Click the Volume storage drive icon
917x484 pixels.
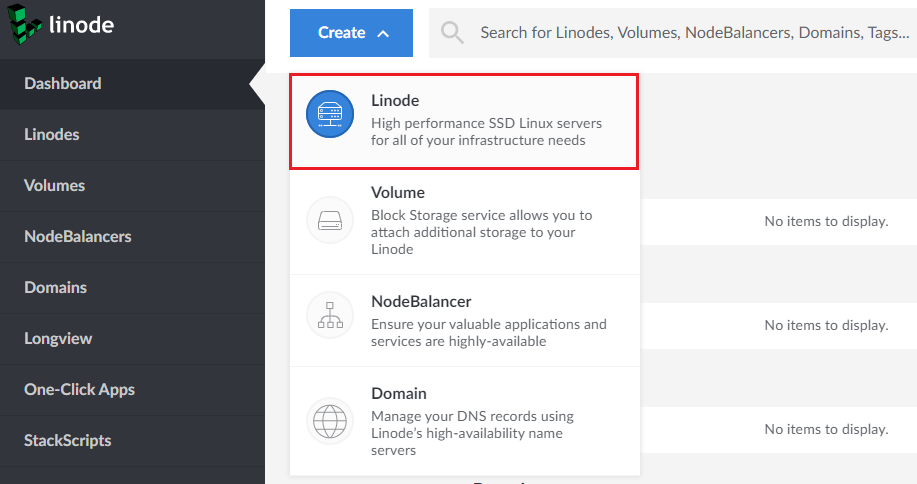329,221
